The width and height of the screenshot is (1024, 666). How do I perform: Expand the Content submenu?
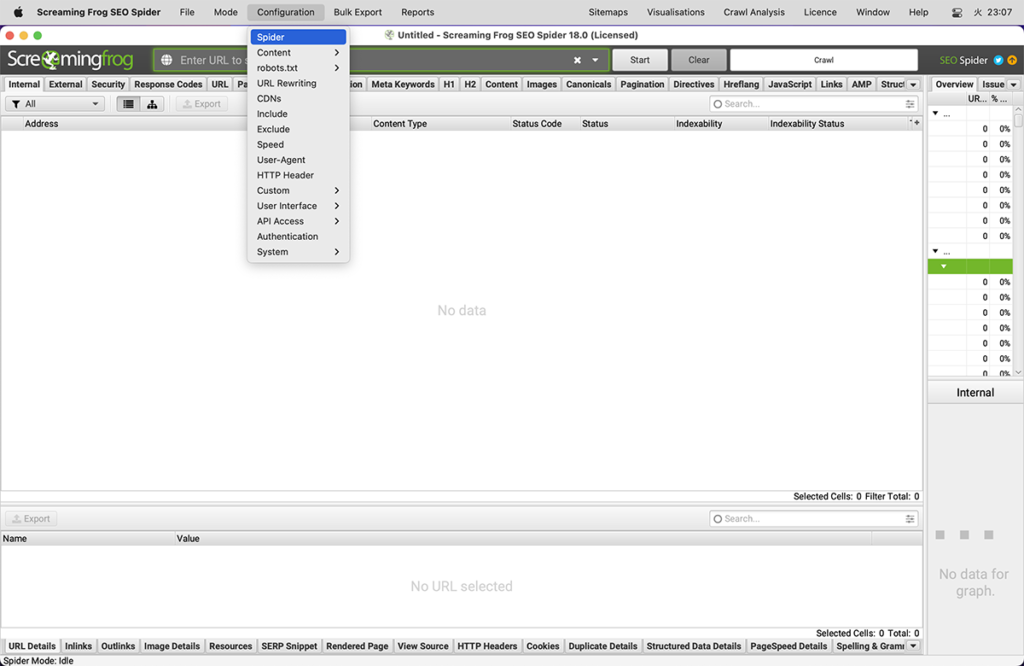[x=298, y=52]
